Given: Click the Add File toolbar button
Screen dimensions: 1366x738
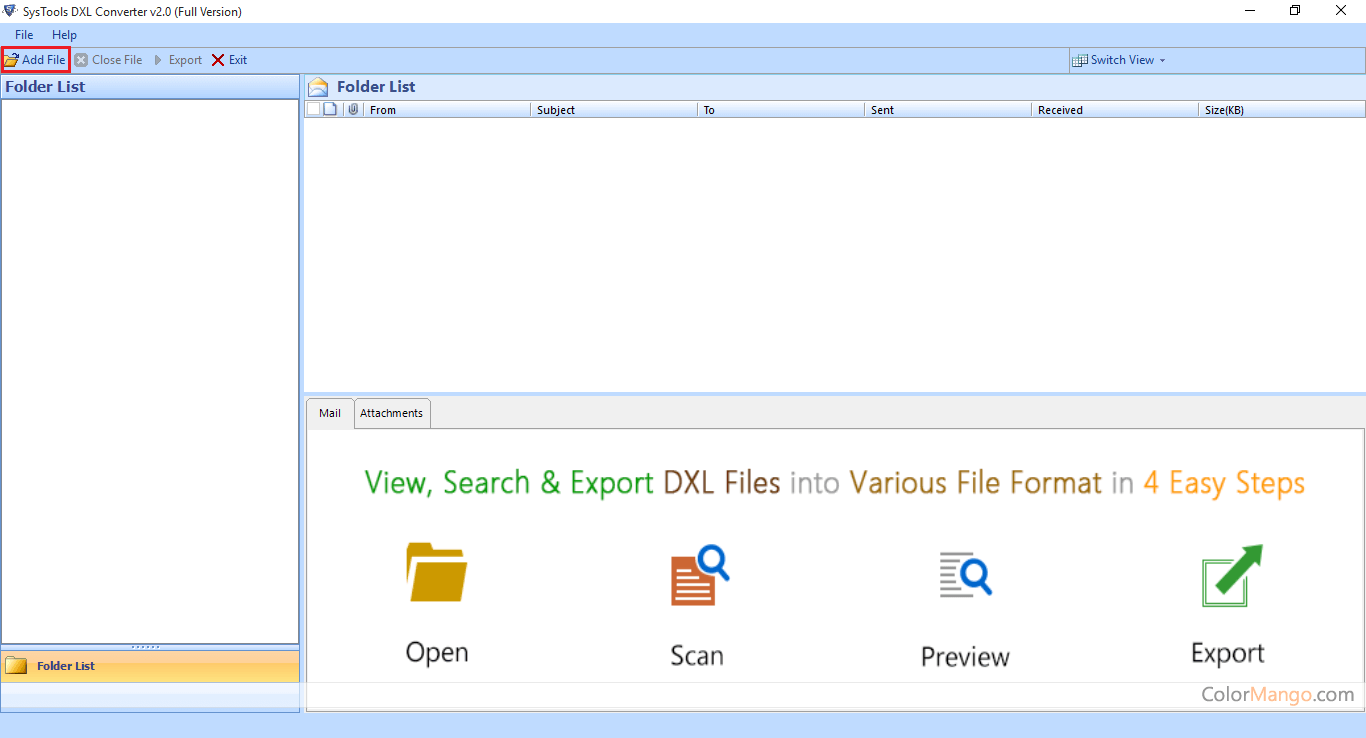Looking at the screenshot, I should point(35,60).
